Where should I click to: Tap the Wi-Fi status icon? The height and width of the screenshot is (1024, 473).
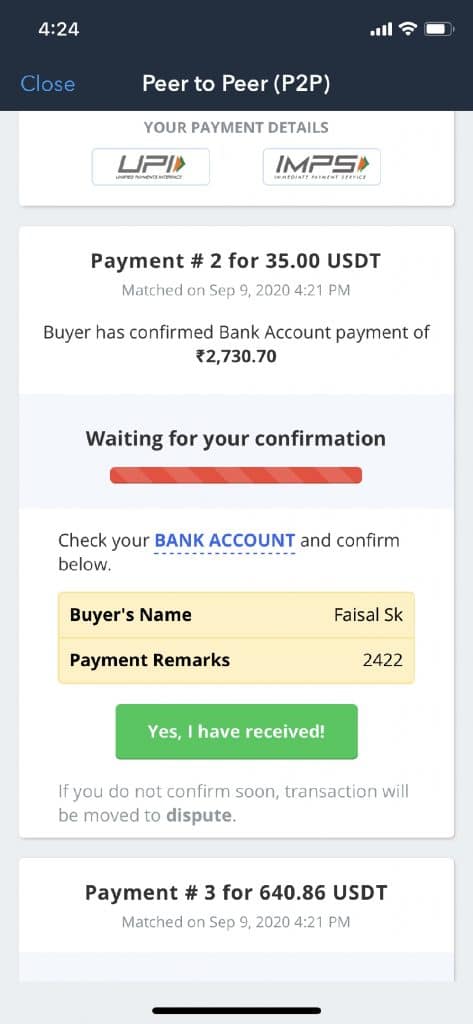[408, 29]
